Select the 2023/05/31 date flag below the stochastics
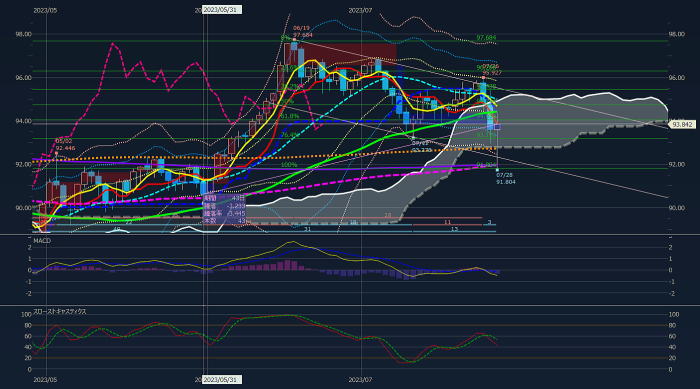The width and height of the screenshot is (700, 389). tap(222, 380)
